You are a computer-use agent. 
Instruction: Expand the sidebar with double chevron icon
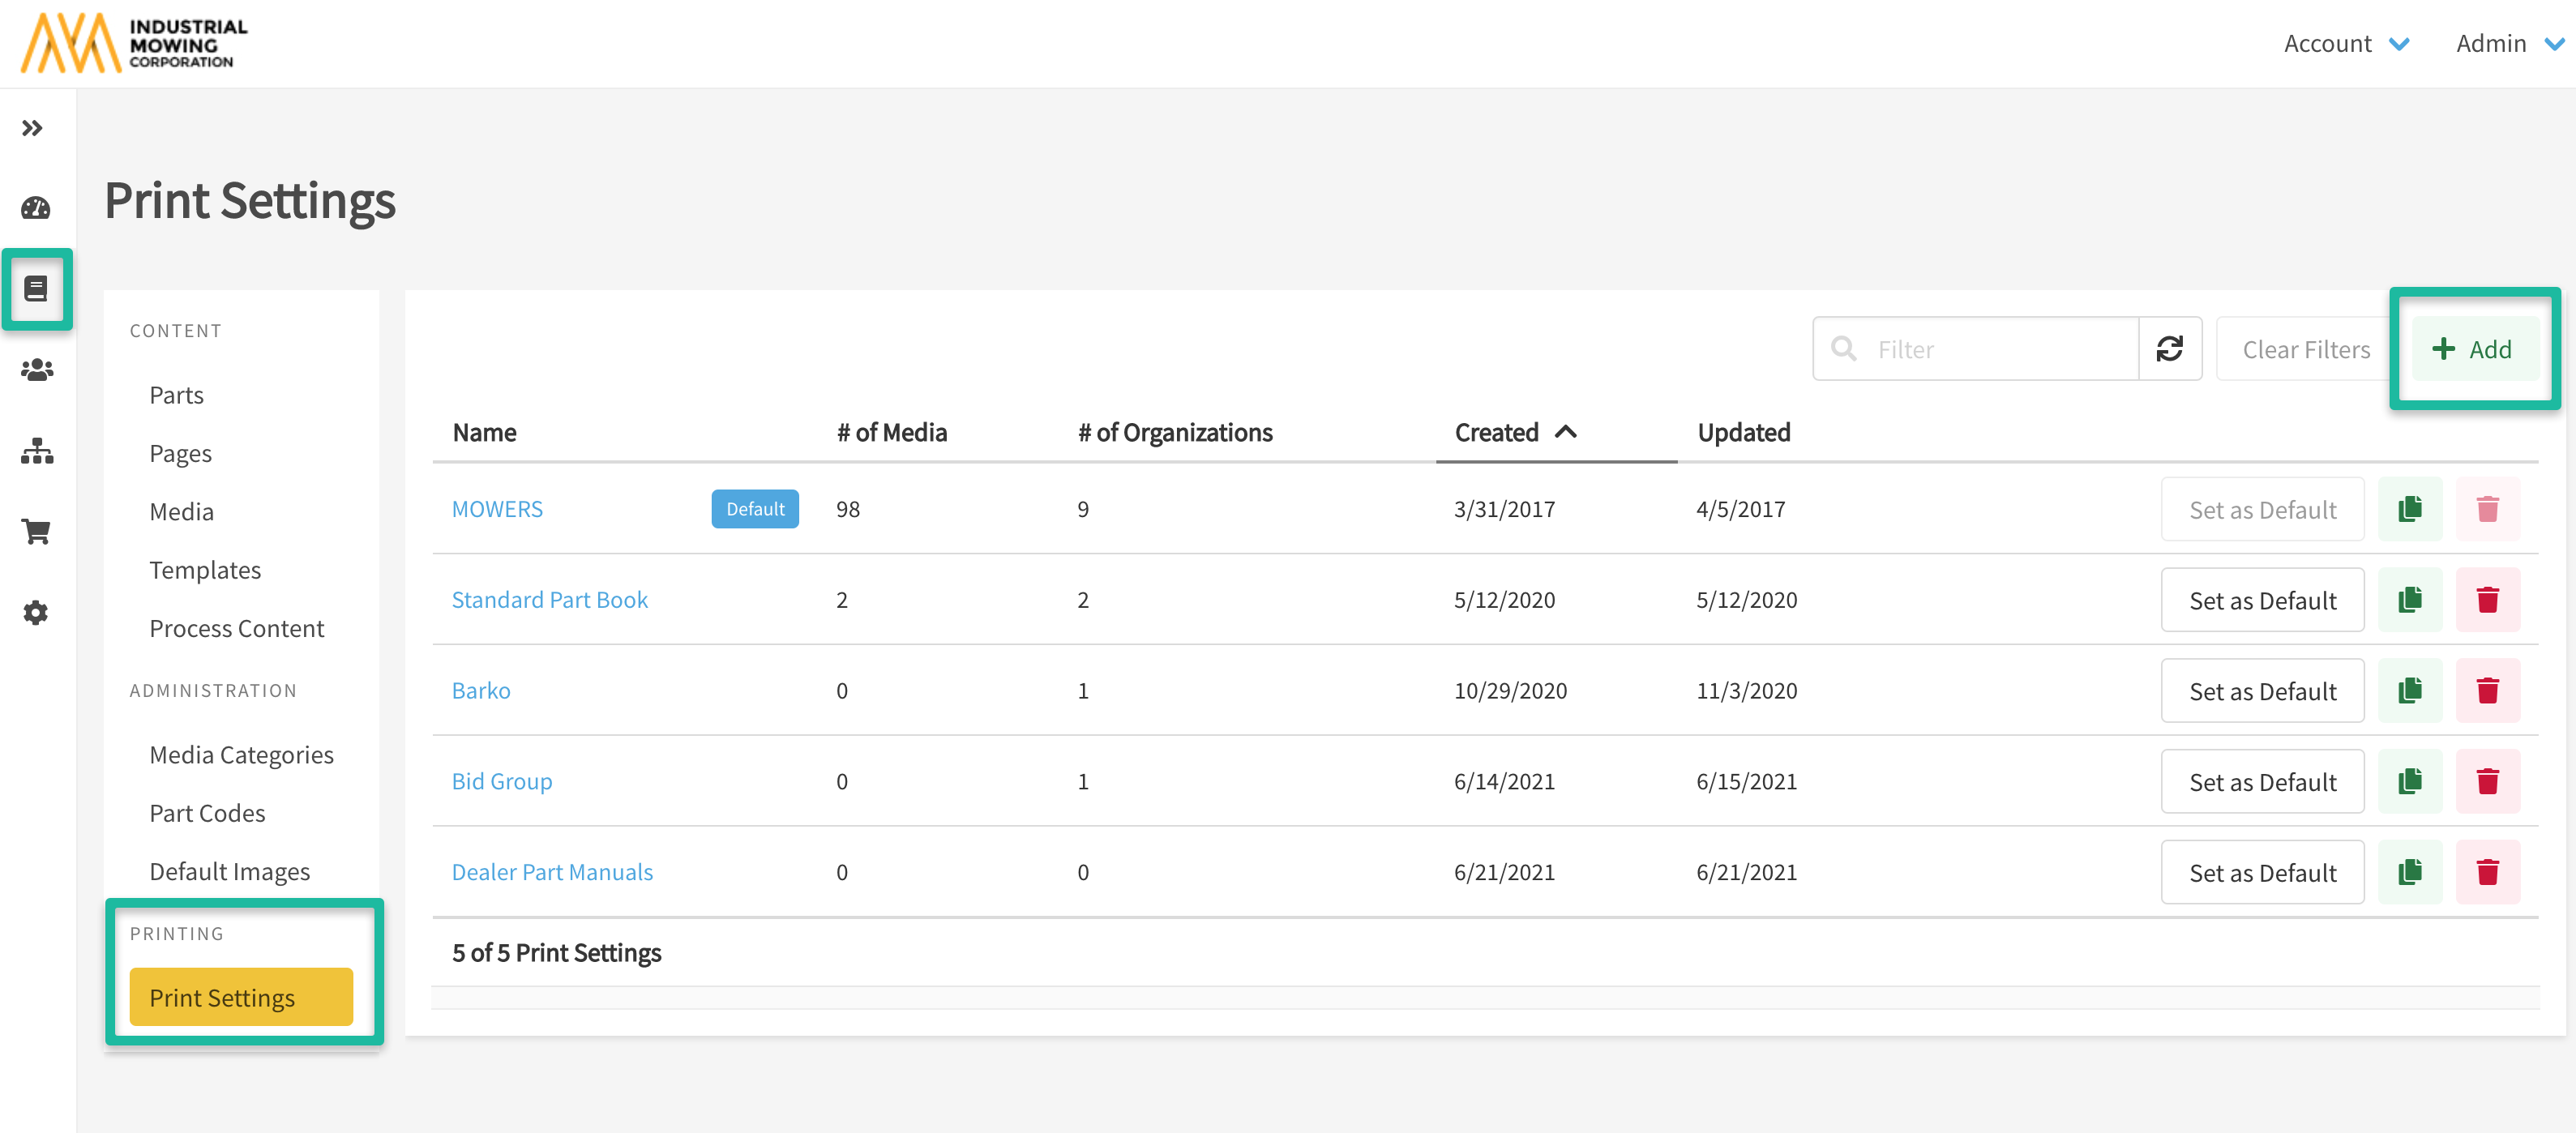tap(32, 128)
